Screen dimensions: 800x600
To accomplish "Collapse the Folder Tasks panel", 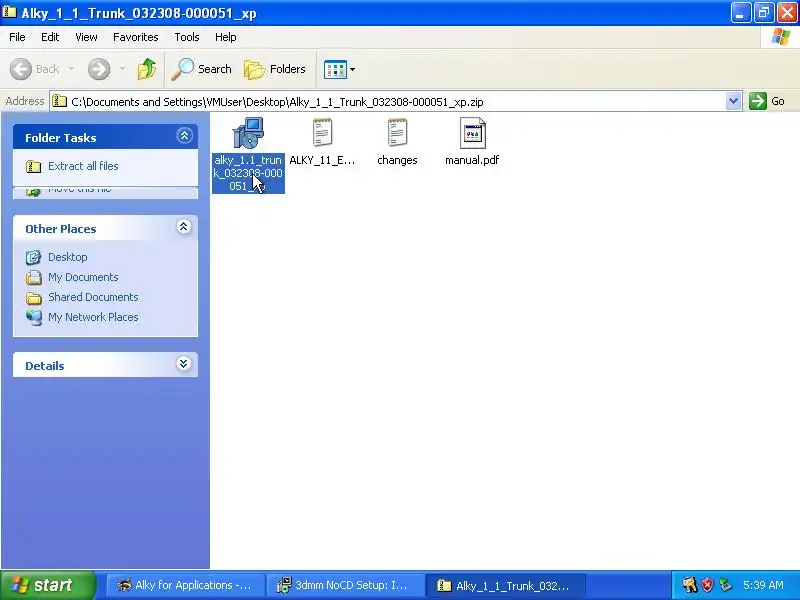I will pos(184,136).
